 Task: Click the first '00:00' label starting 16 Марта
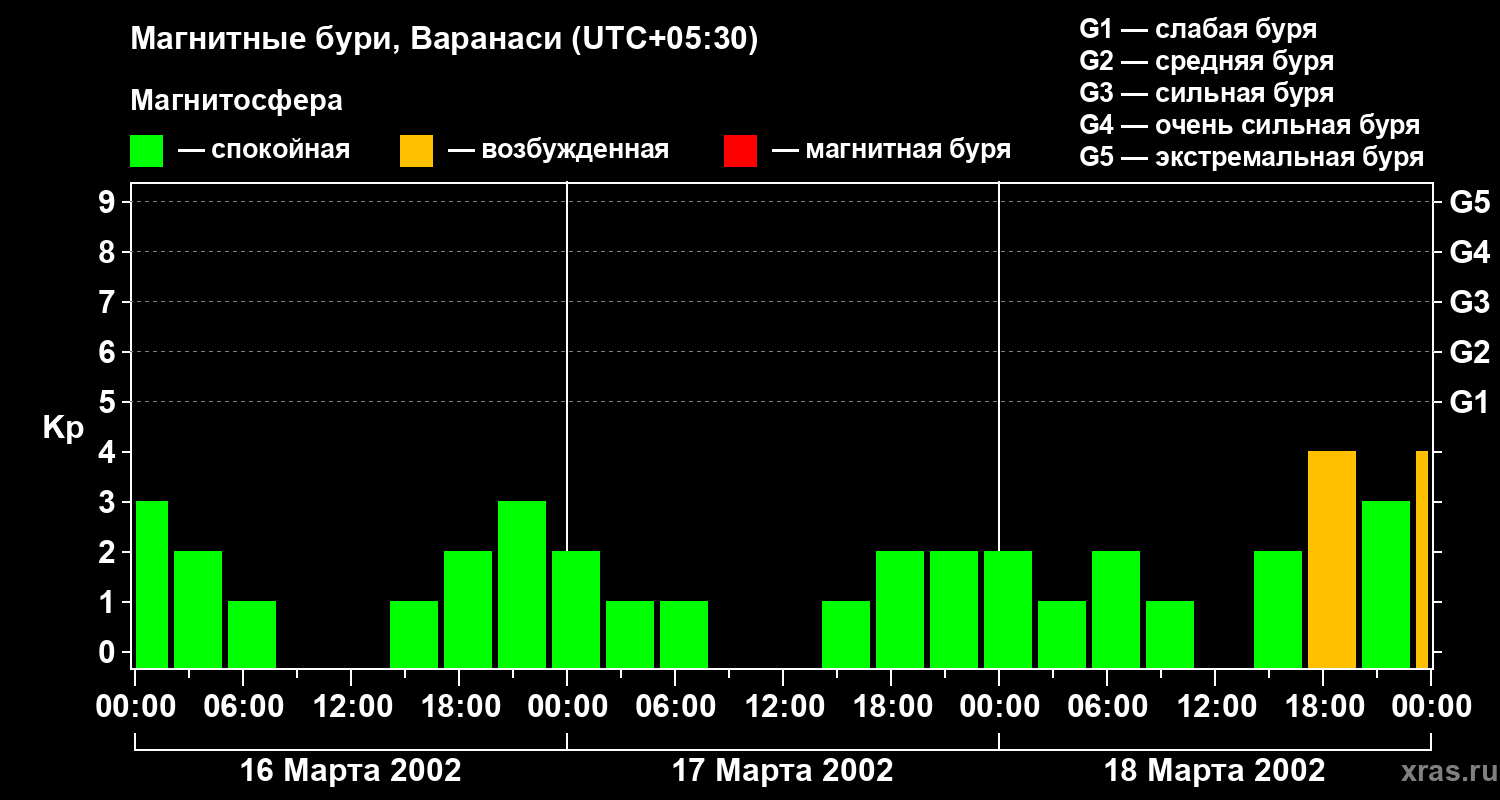tap(135, 706)
